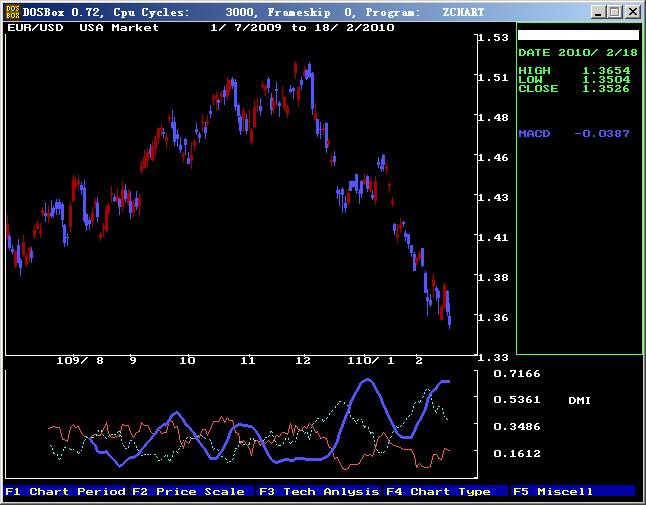The height and width of the screenshot is (505, 646).
Task: Click the DATE 2010/ 2/18 readout
Action: tap(578, 53)
